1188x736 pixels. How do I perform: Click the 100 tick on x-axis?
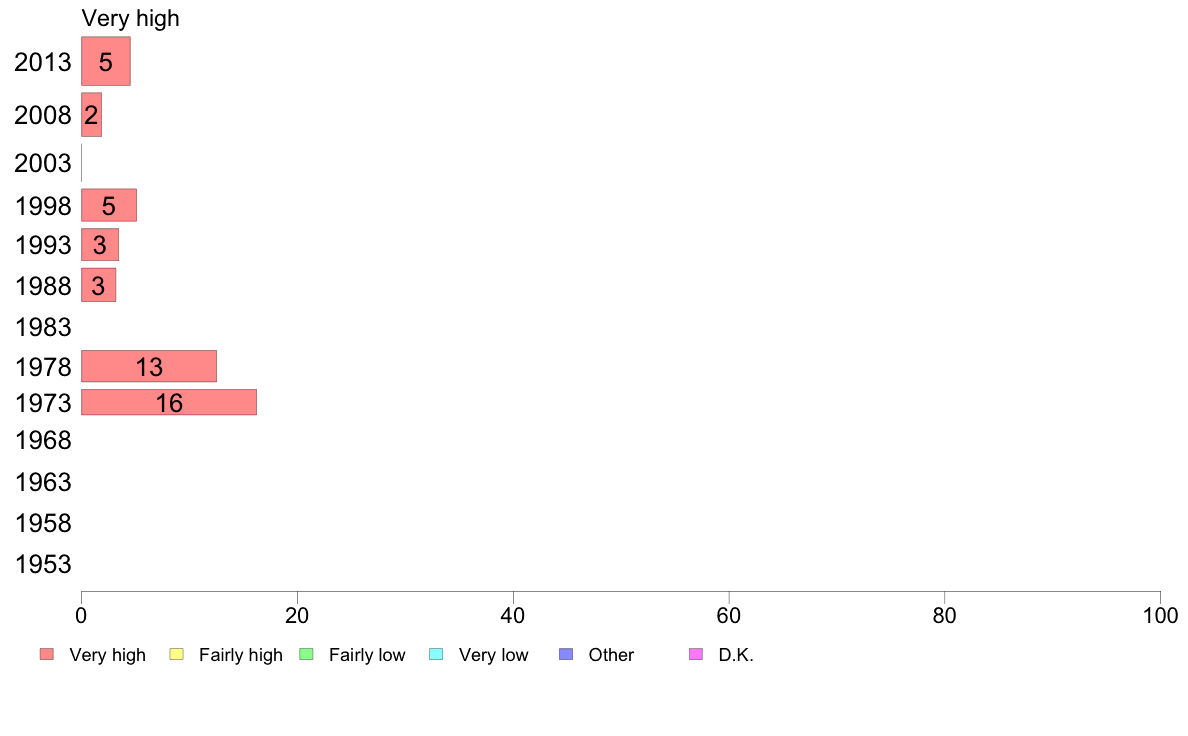click(1160, 615)
